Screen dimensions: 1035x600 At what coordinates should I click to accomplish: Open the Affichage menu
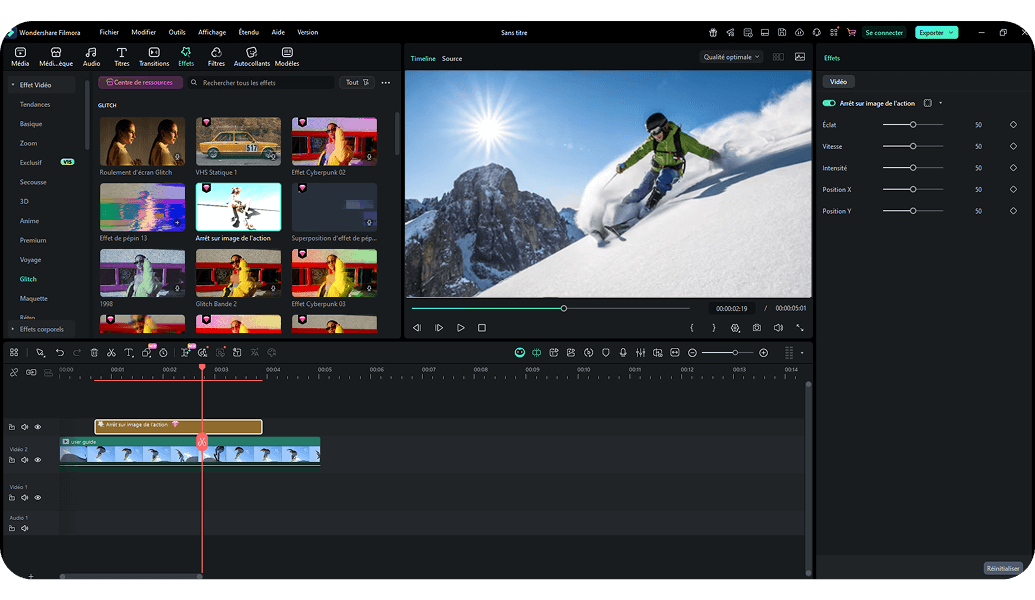[x=211, y=32]
